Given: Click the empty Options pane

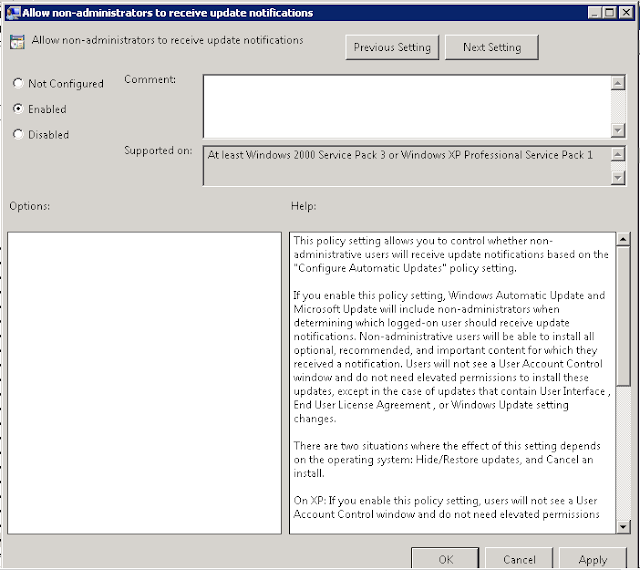Looking at the screenshot, I should [144, 383].
